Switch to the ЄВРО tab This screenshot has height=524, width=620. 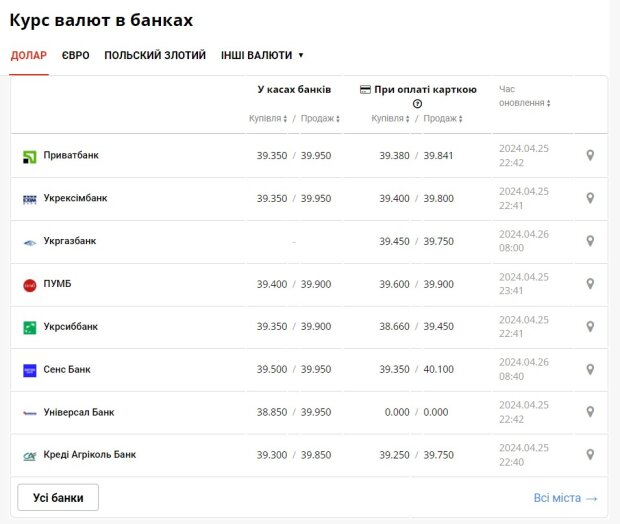pos(76,55)
